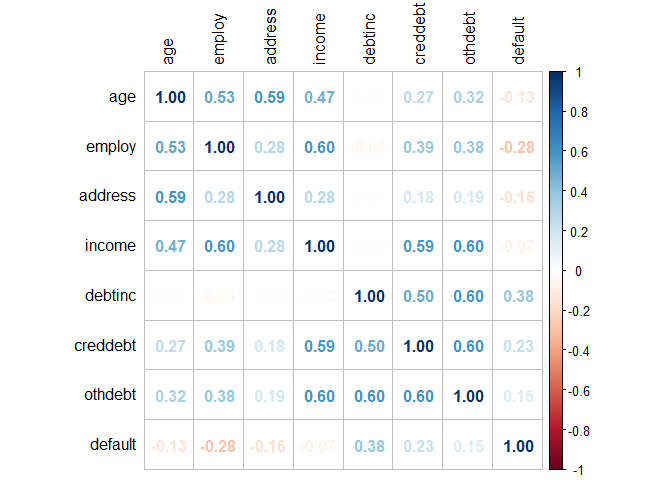
Task: Select the cell at row debtinc, column othdebt
Action: (x=469, y=296)
